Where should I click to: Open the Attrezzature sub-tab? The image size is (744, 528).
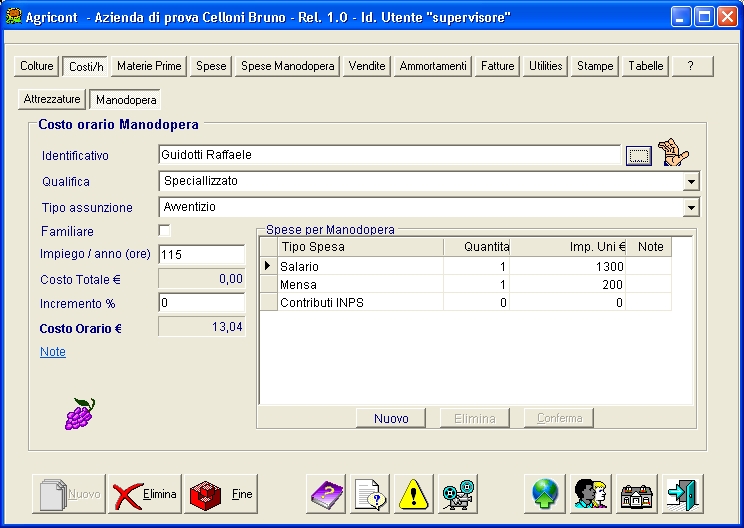[52, 99]
